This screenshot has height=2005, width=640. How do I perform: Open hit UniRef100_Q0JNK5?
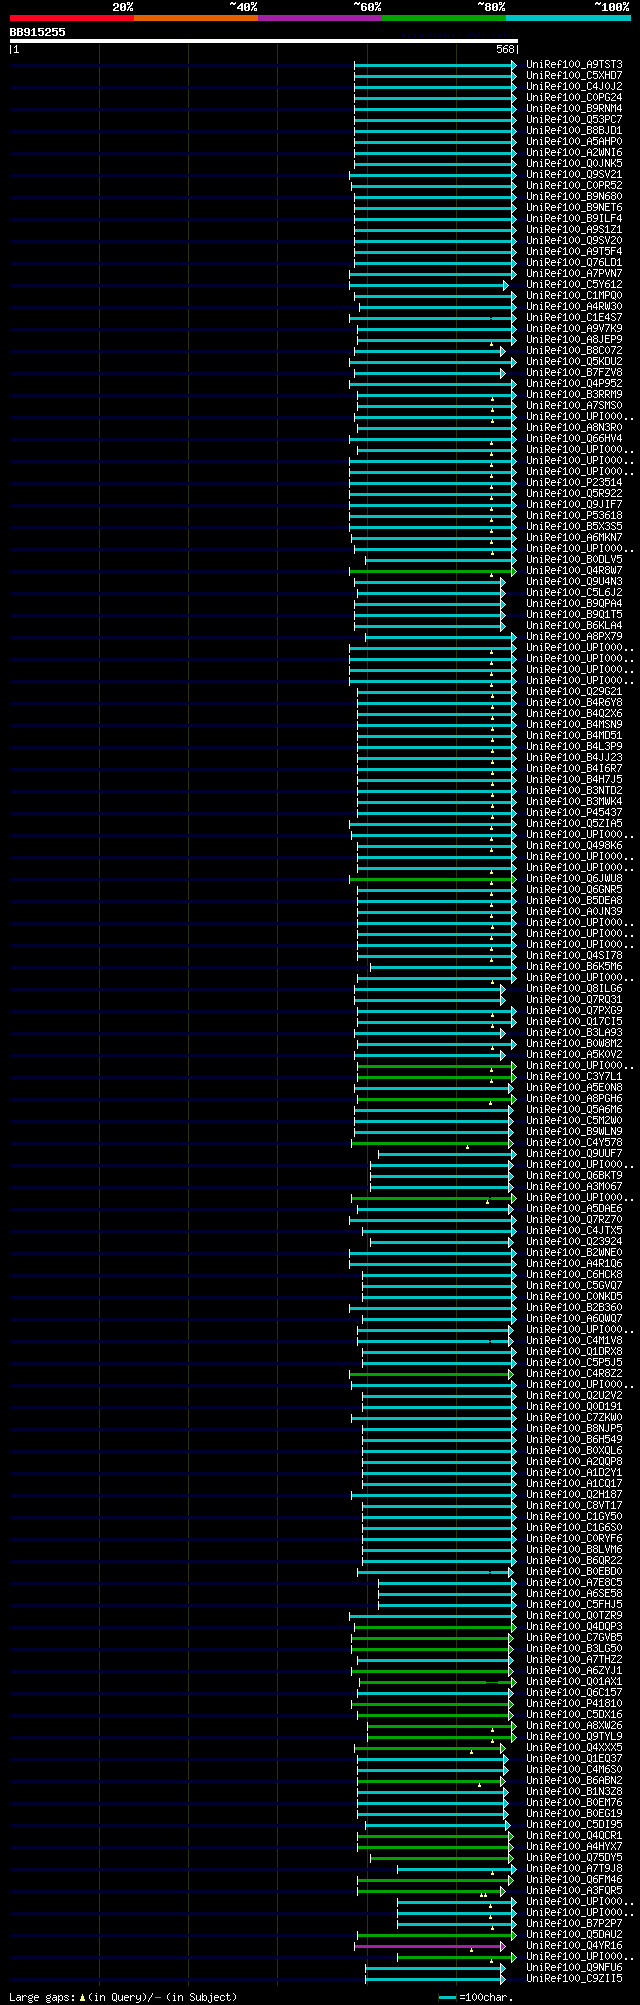point(574,163)
